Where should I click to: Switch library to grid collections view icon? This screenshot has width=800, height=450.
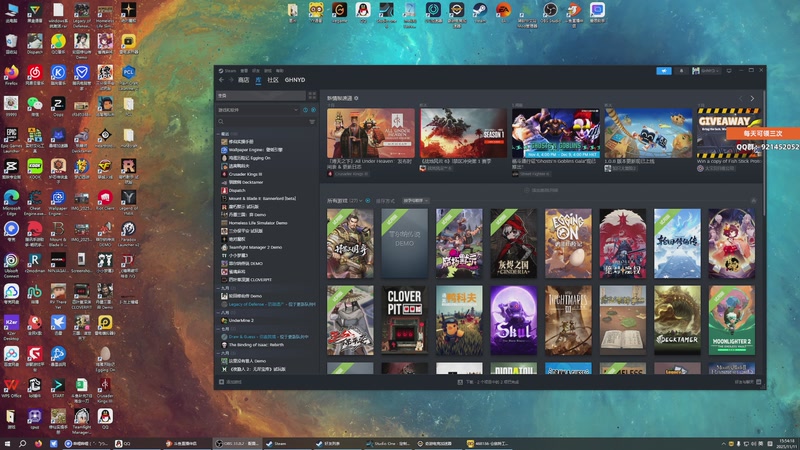313,96
